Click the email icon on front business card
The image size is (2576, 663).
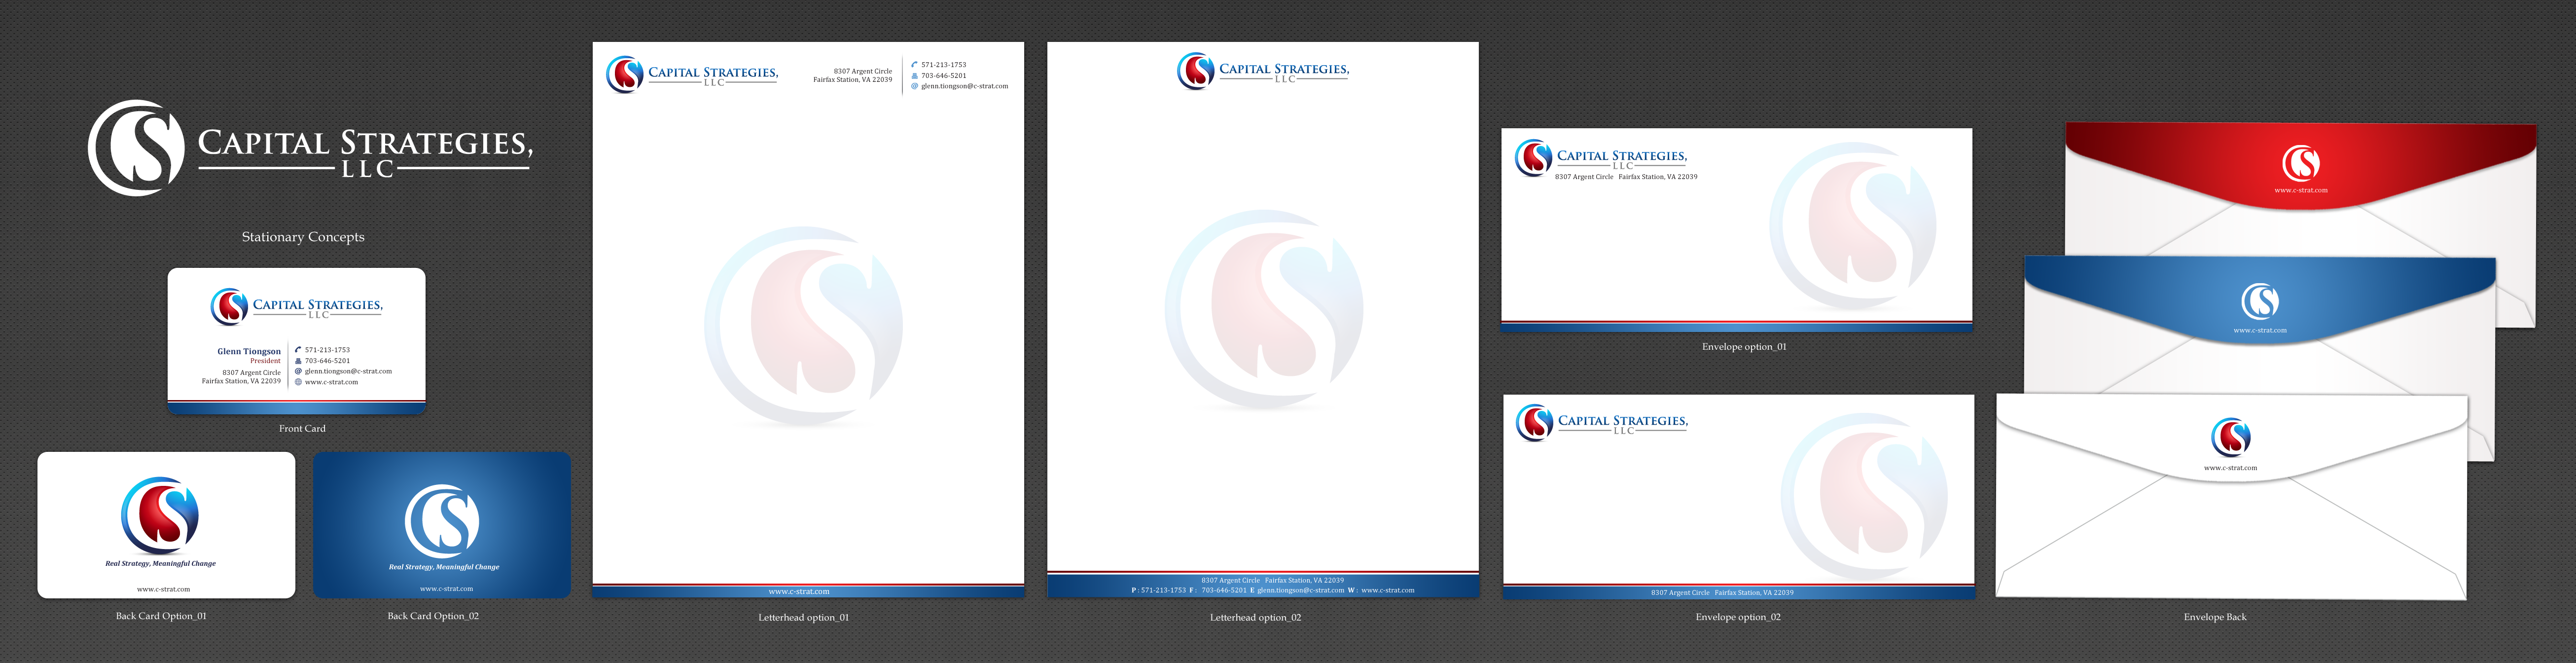point(298,371)
